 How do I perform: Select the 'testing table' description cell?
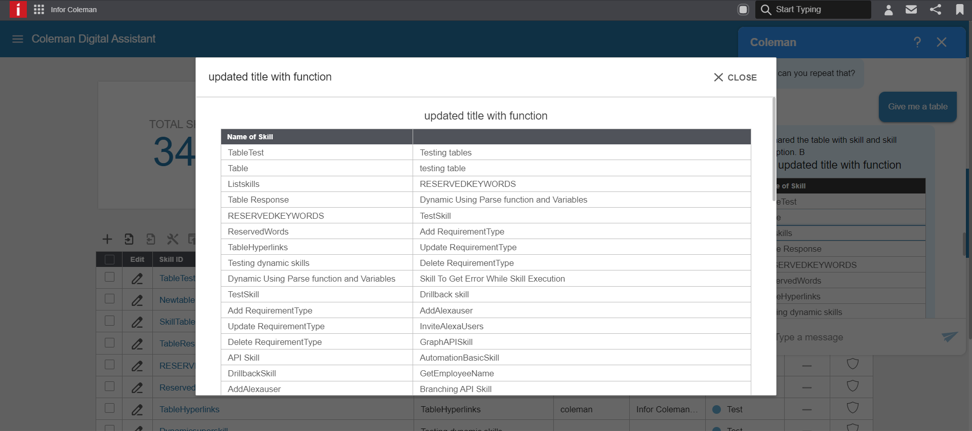[x=581, y=168]
